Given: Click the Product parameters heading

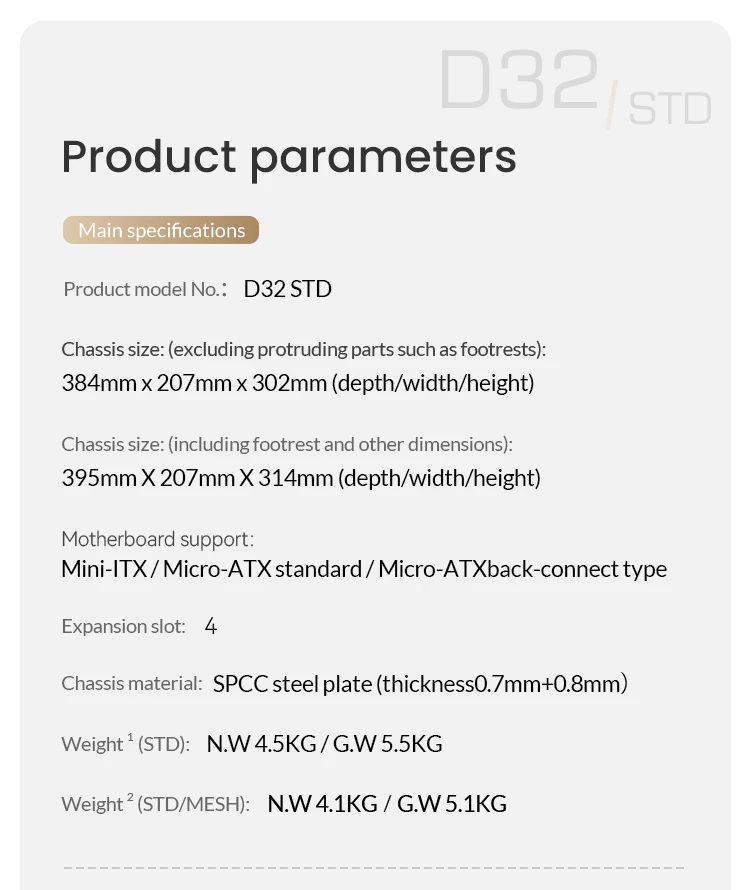Looking at the screenshot, I should 289,158.
